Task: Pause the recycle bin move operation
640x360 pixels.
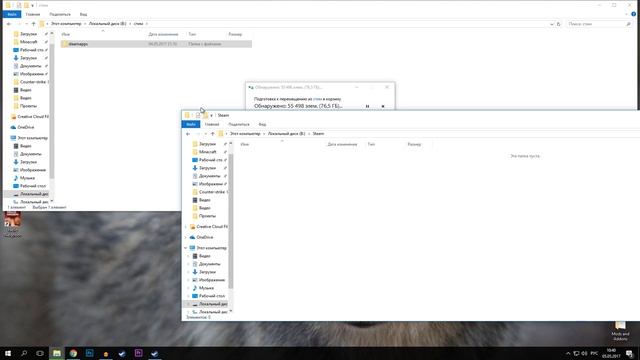Action: (367, 106)
